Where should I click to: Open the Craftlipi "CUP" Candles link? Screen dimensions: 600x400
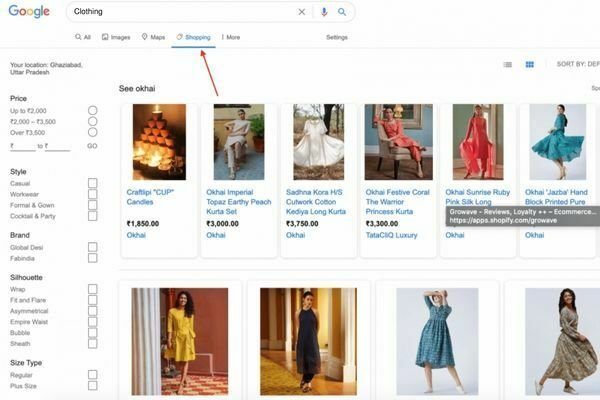tap(150, 197)
